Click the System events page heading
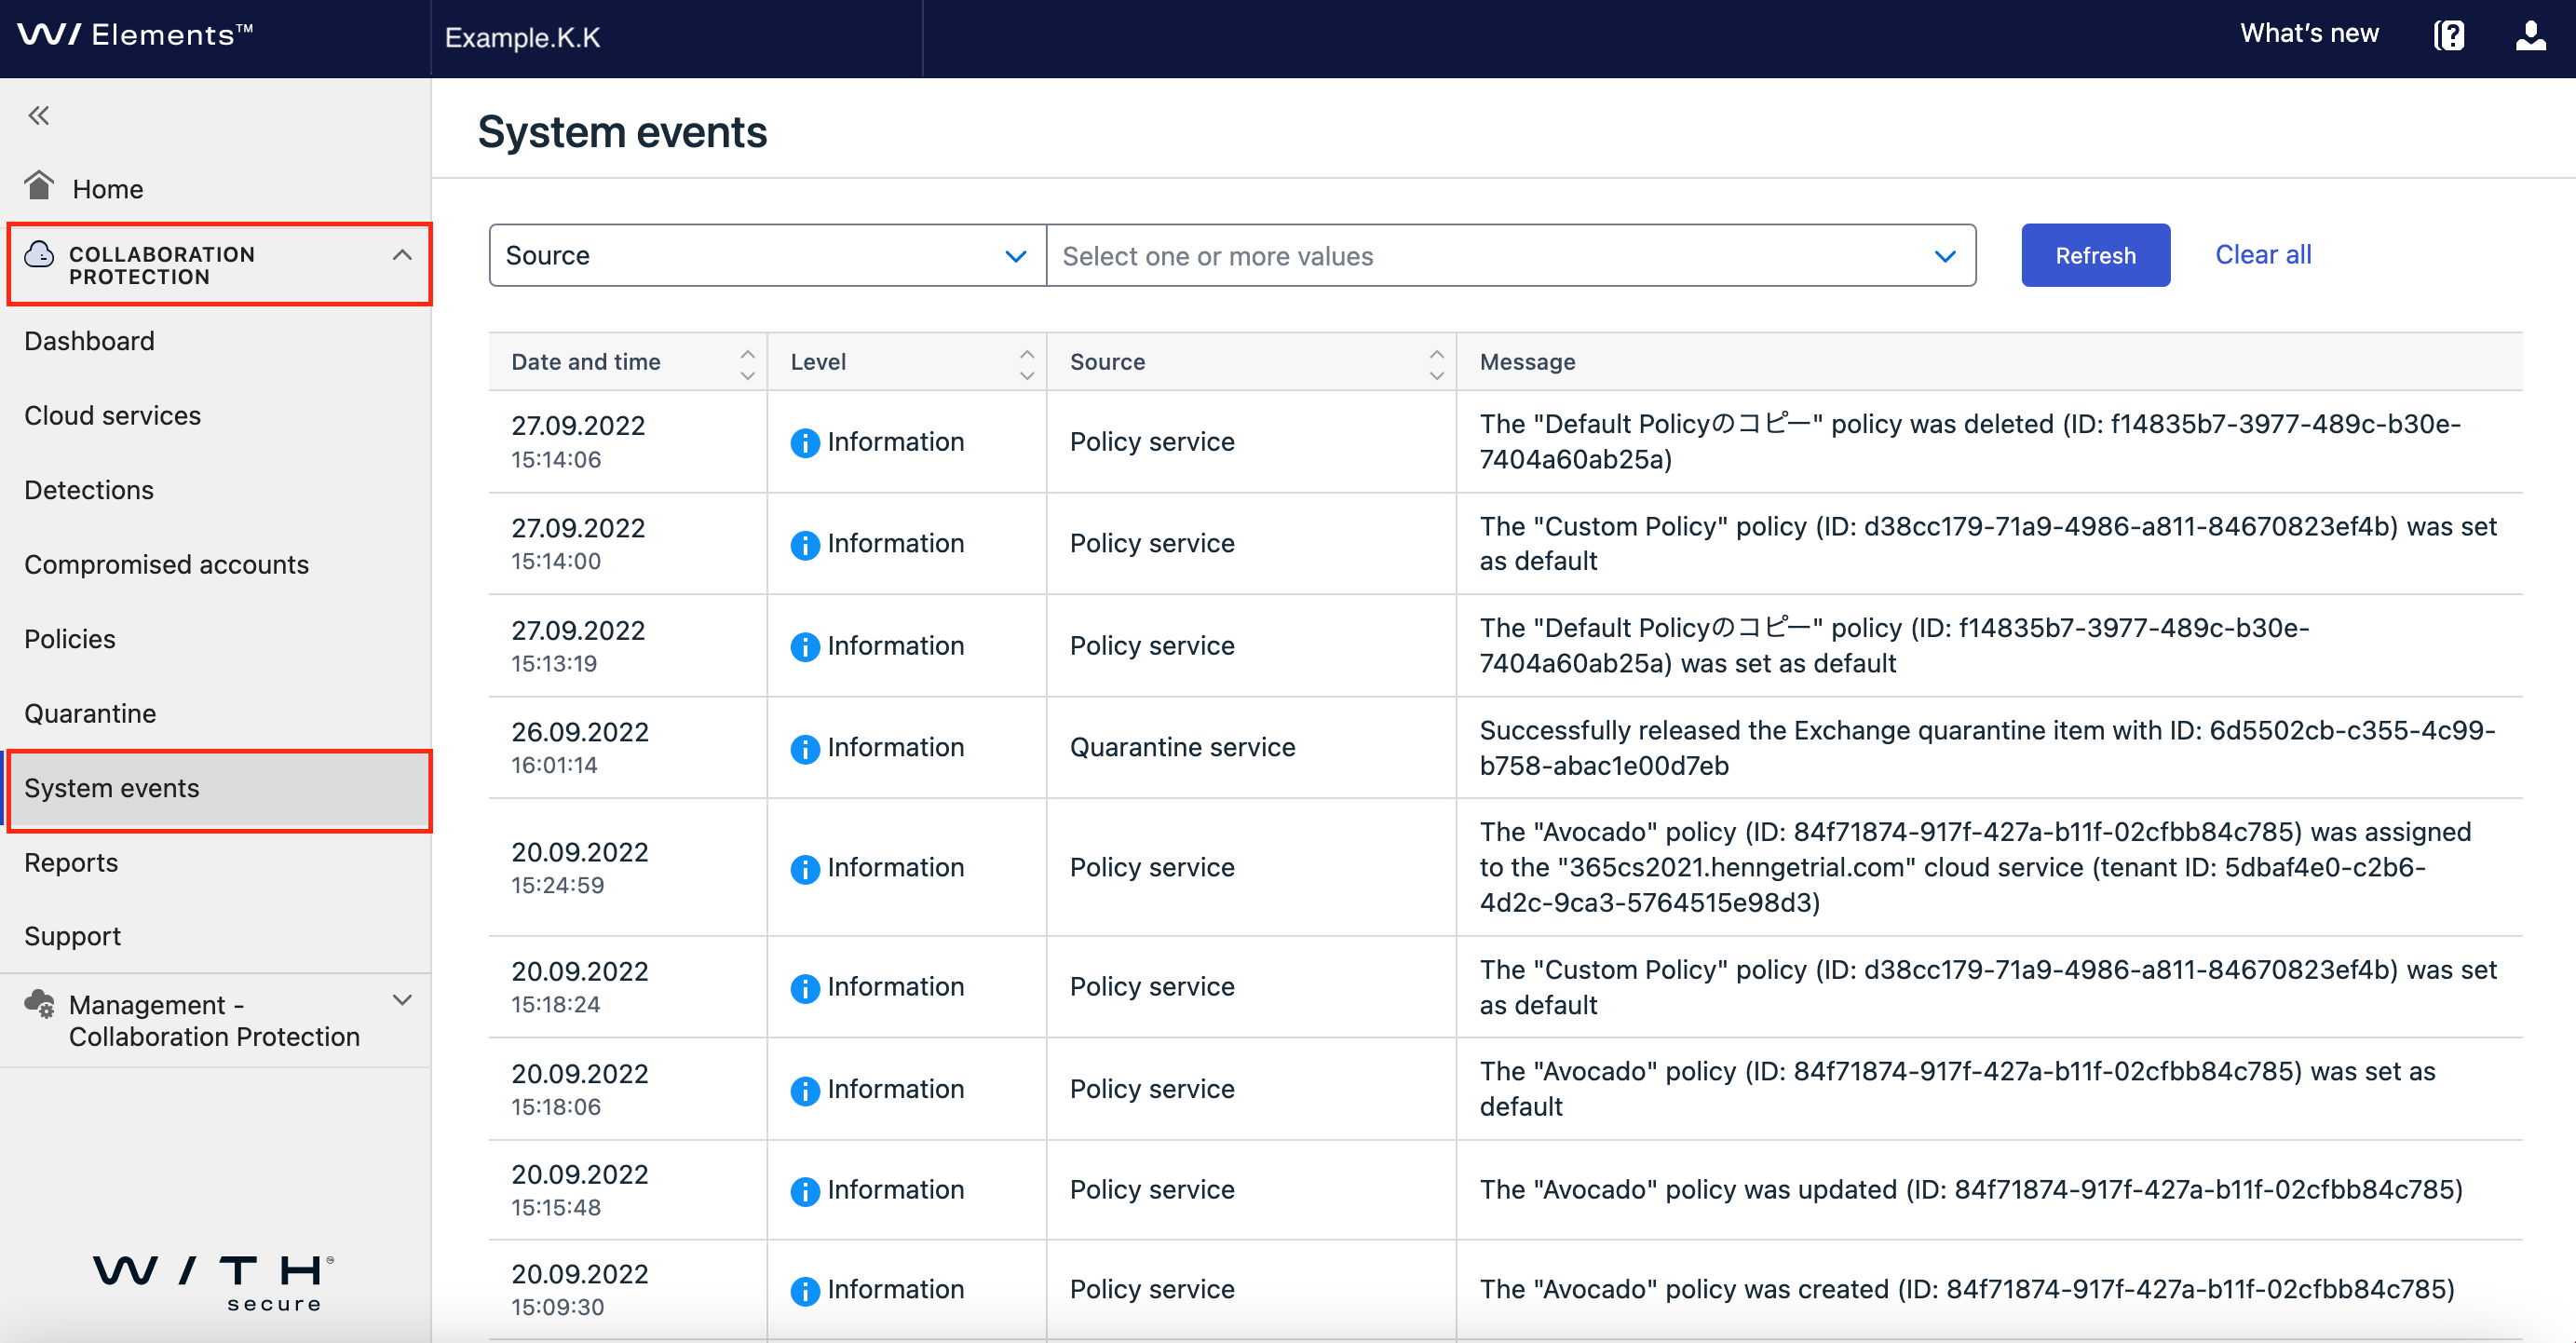Image resolution: width=2576 pixels, height=1343 pixels. pos(622,132)
